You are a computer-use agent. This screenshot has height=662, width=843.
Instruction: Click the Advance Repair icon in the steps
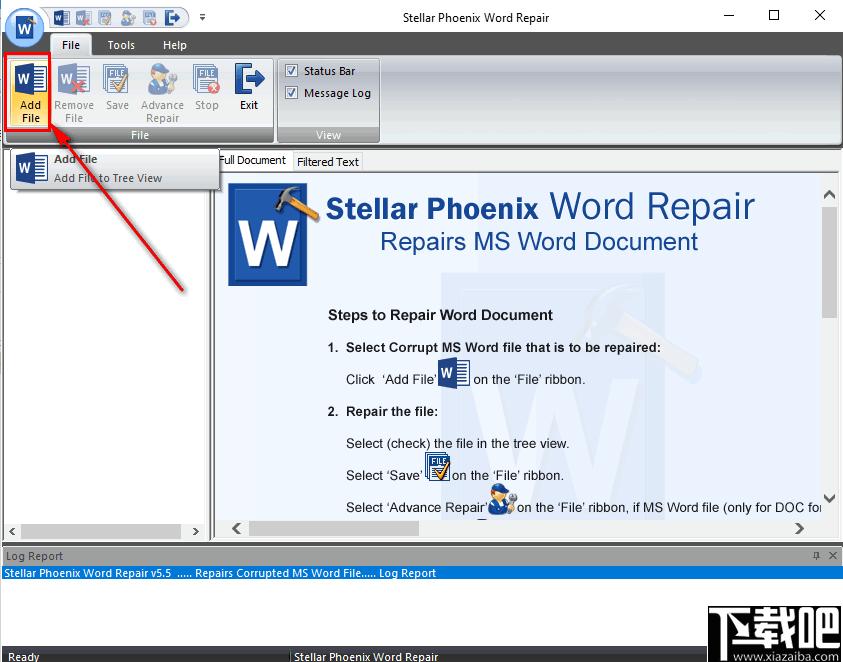pyautogui.click(x=502, y=500)
